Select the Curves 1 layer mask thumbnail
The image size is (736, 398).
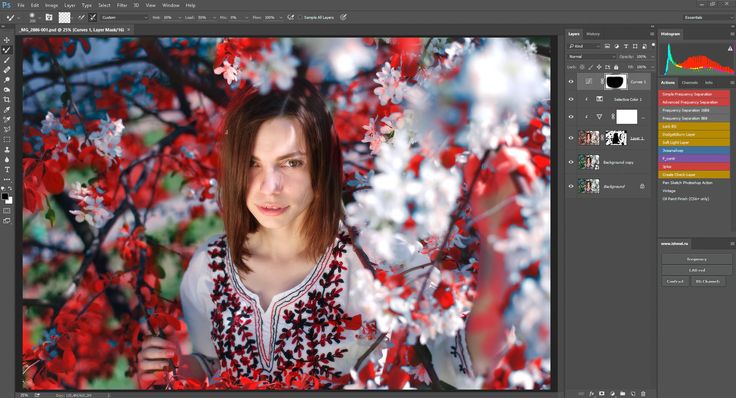[615, 82]
